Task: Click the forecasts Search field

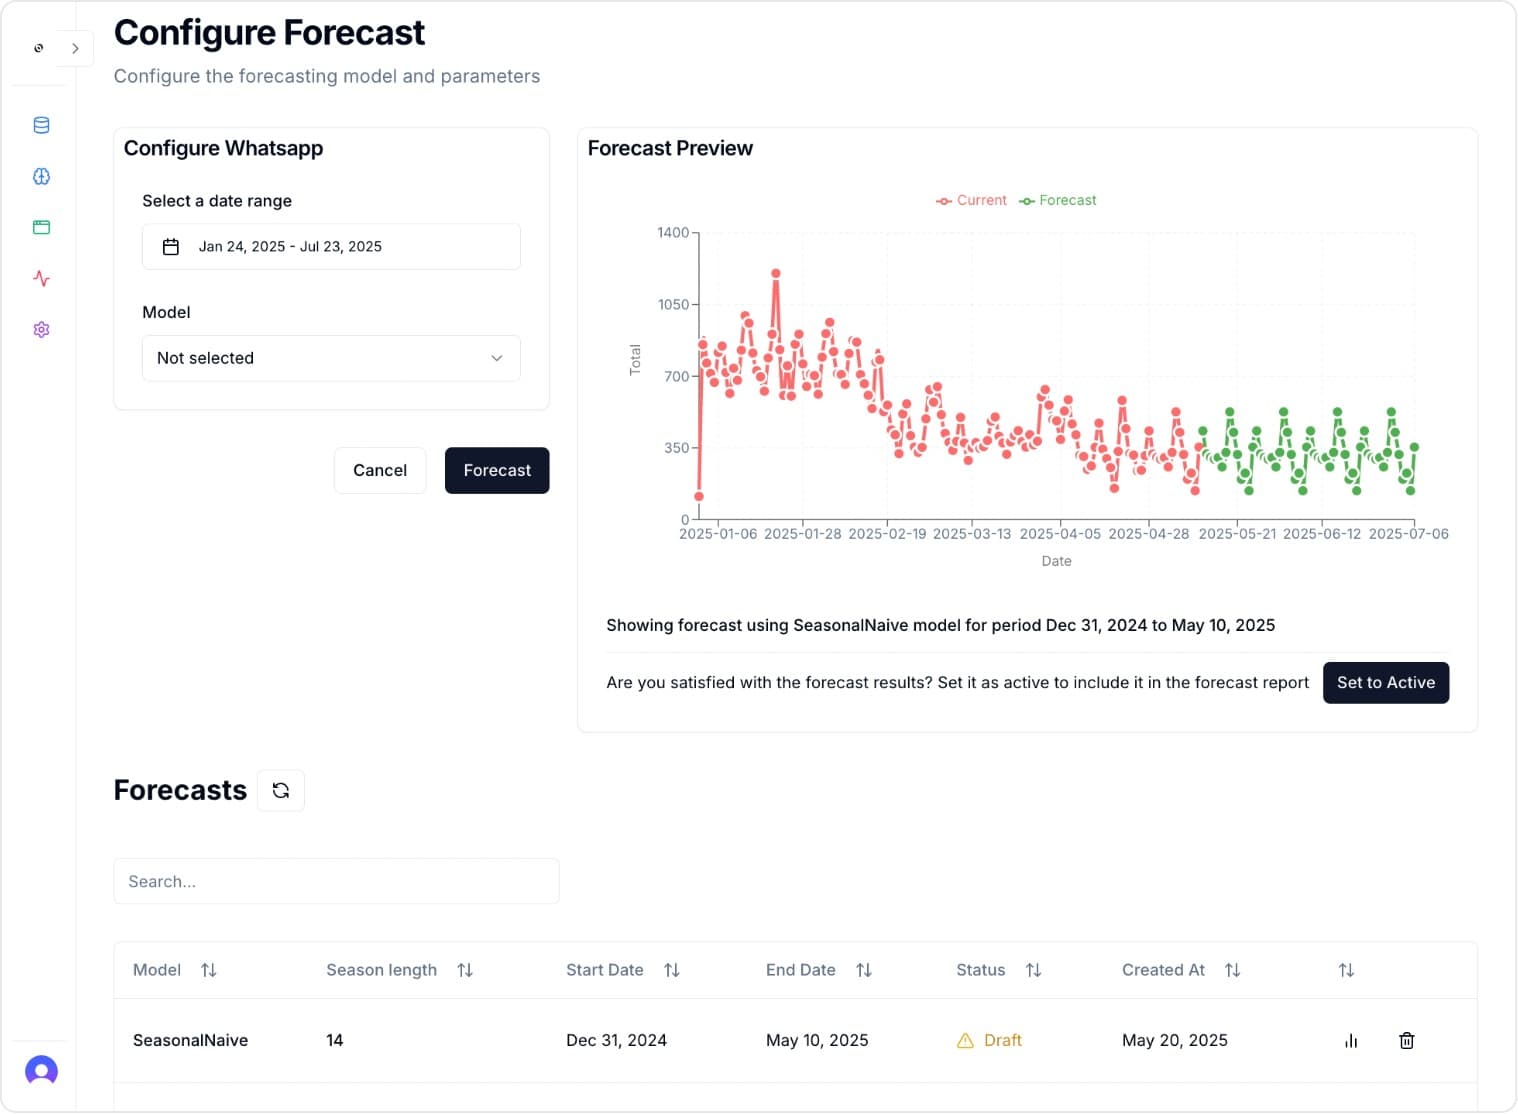Action: coord(336,881)
